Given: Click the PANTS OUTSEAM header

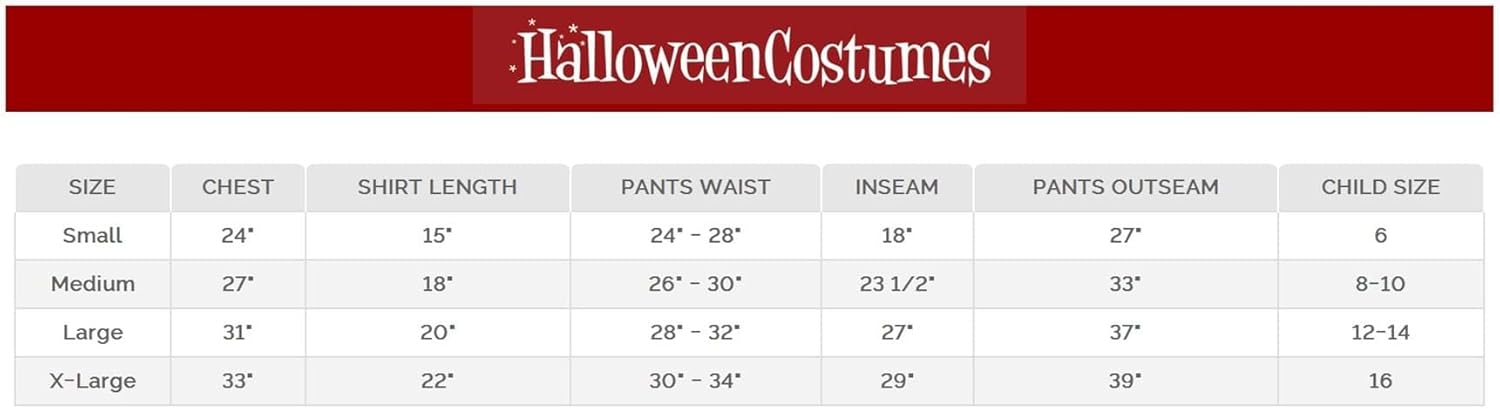Looking at the screenshot, I should (x=1125, y=187).
